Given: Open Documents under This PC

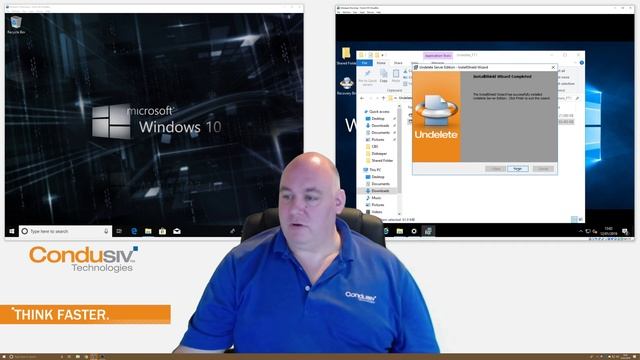Looking at the screenshot, I should coord(377,184).
